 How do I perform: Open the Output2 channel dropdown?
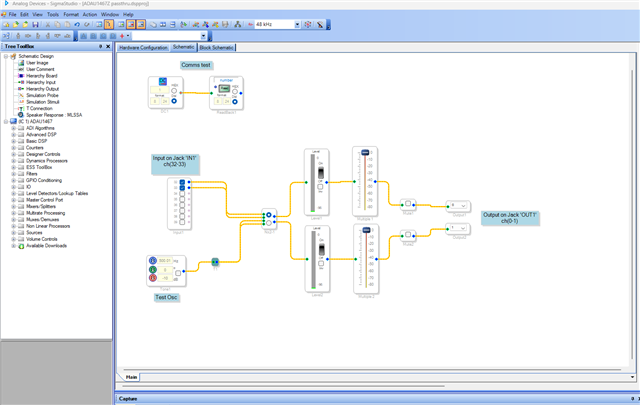click(x=463, y=228)
